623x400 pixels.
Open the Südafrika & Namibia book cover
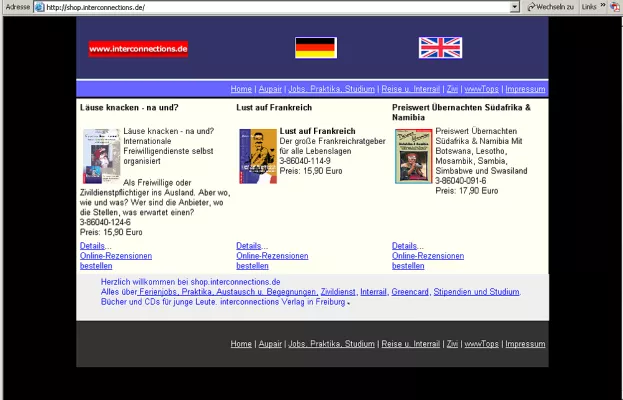point(413,155)
